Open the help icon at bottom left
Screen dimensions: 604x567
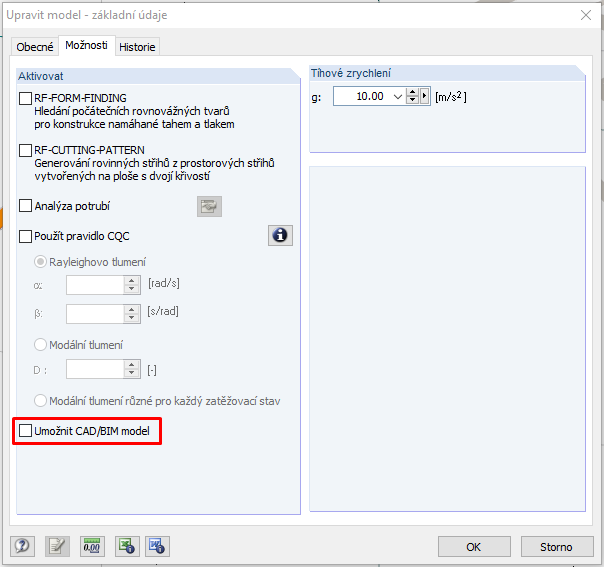[22, 546]
